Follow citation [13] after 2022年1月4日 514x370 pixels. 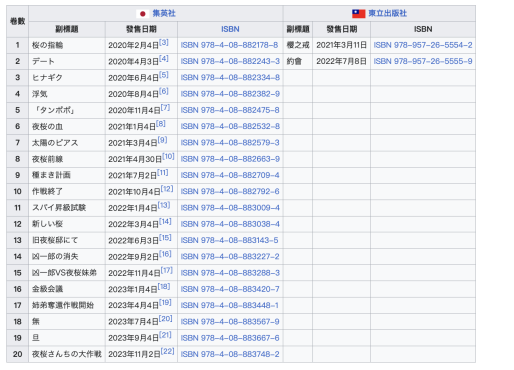(164, 205)
